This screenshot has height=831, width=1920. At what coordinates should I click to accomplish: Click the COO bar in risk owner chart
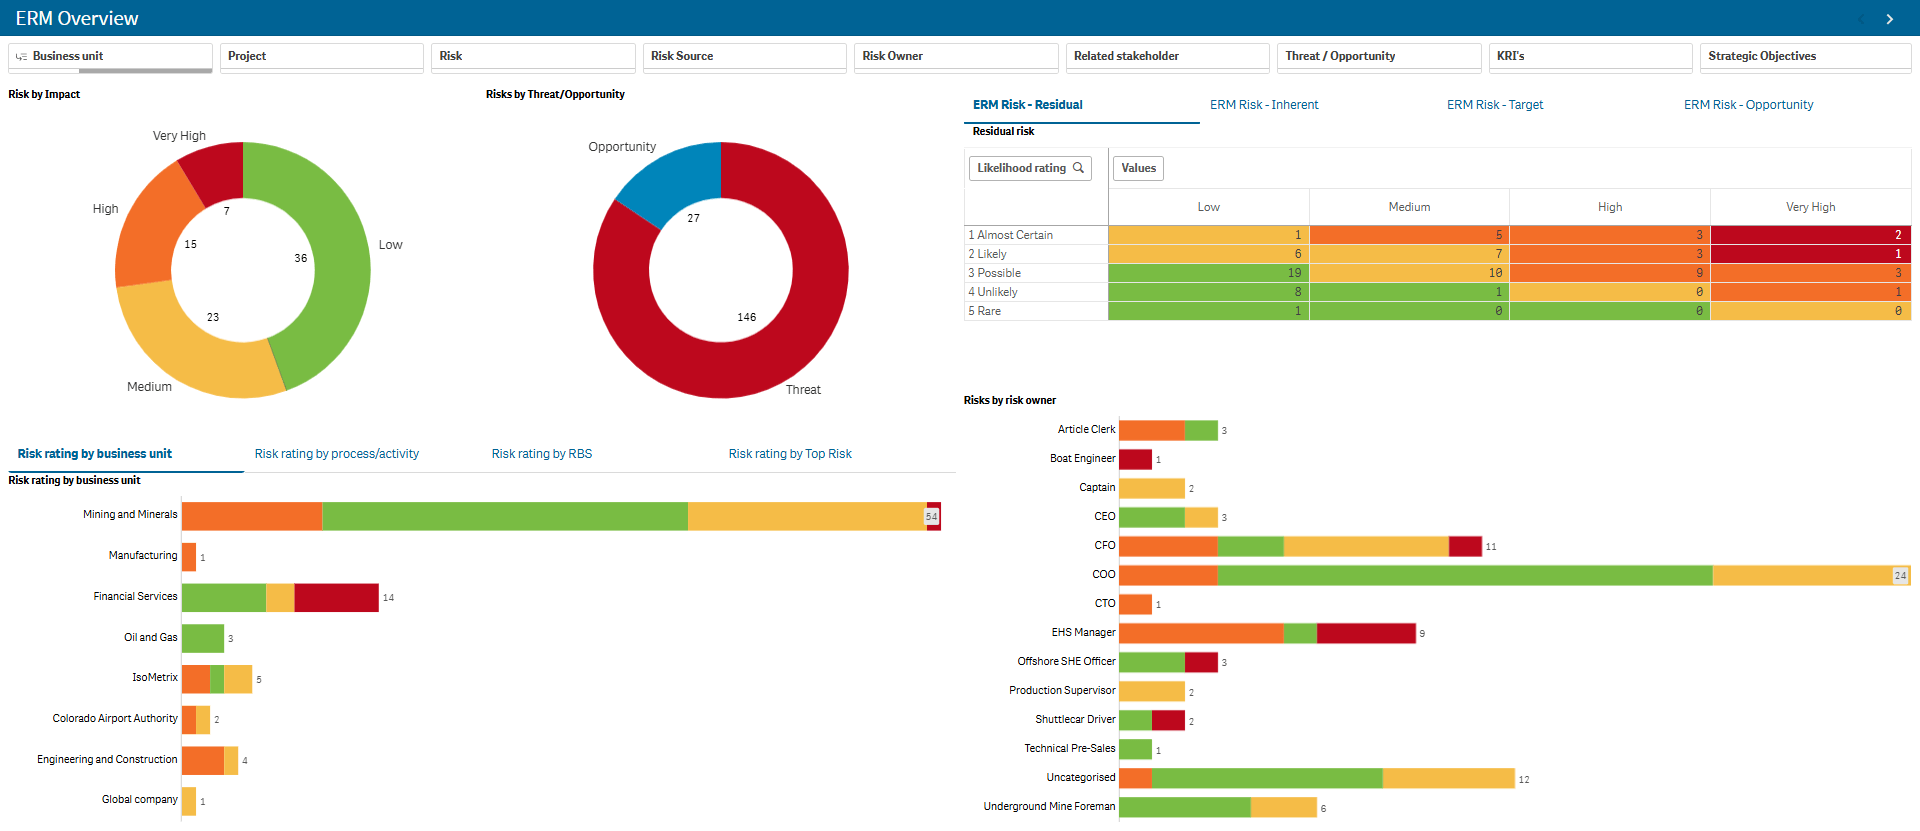[1463, 575]
